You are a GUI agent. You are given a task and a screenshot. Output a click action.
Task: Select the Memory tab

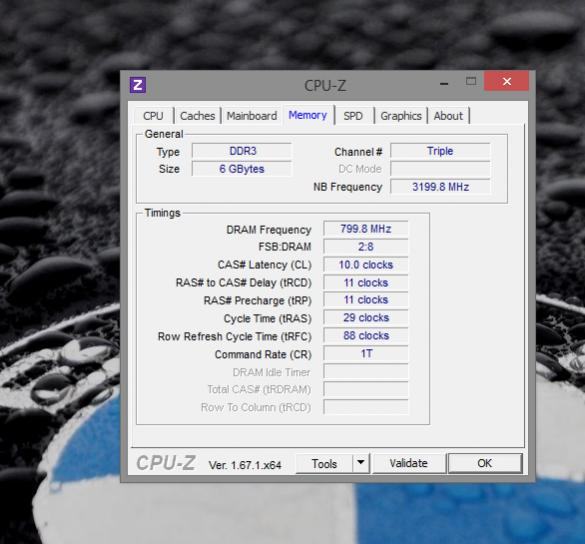(x=308, y=115)
